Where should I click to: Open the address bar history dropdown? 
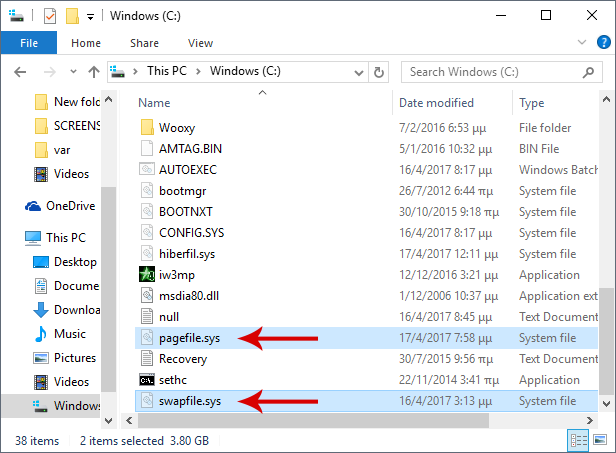(358, 73)
